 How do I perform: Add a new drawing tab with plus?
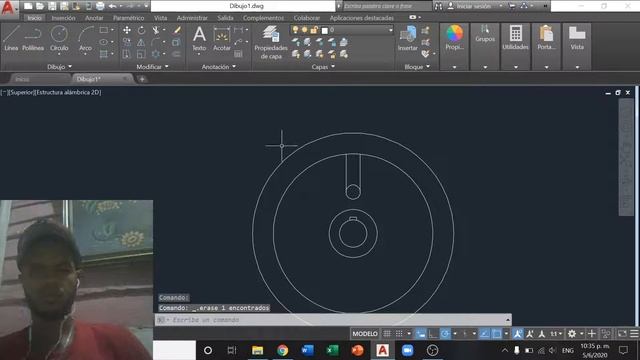coord(142,79)
